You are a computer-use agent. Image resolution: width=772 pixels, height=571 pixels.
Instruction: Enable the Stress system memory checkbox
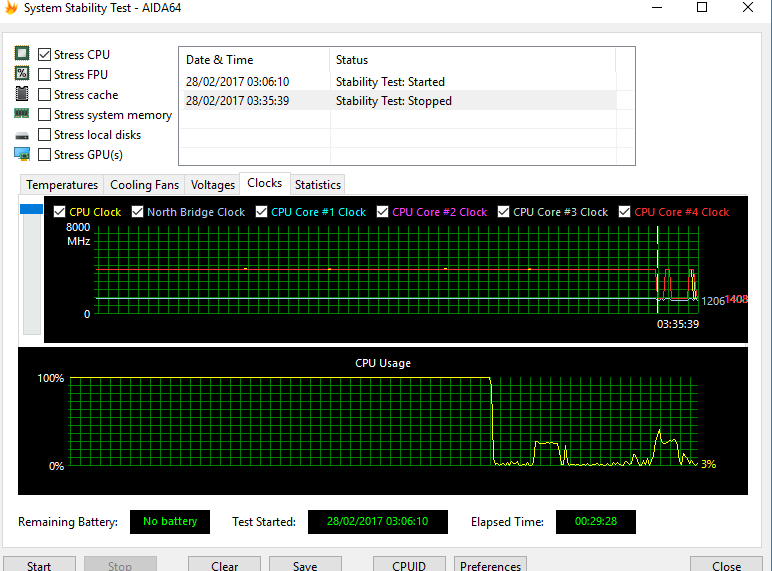[44, 115]
